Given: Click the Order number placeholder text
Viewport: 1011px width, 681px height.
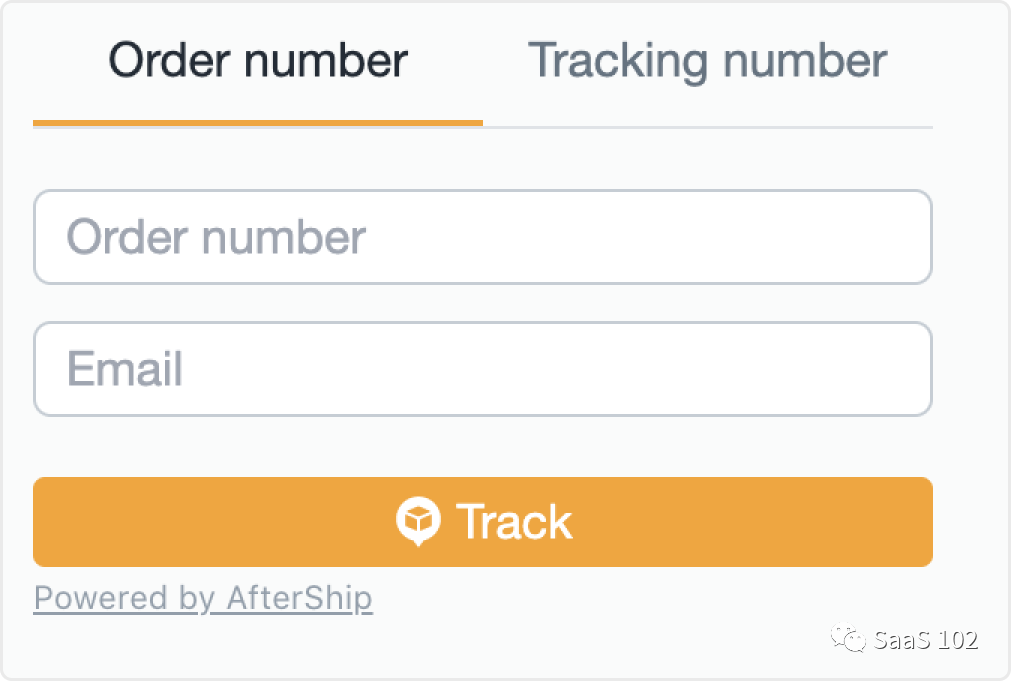Looking at the screenshot, I should pos(216,237).
